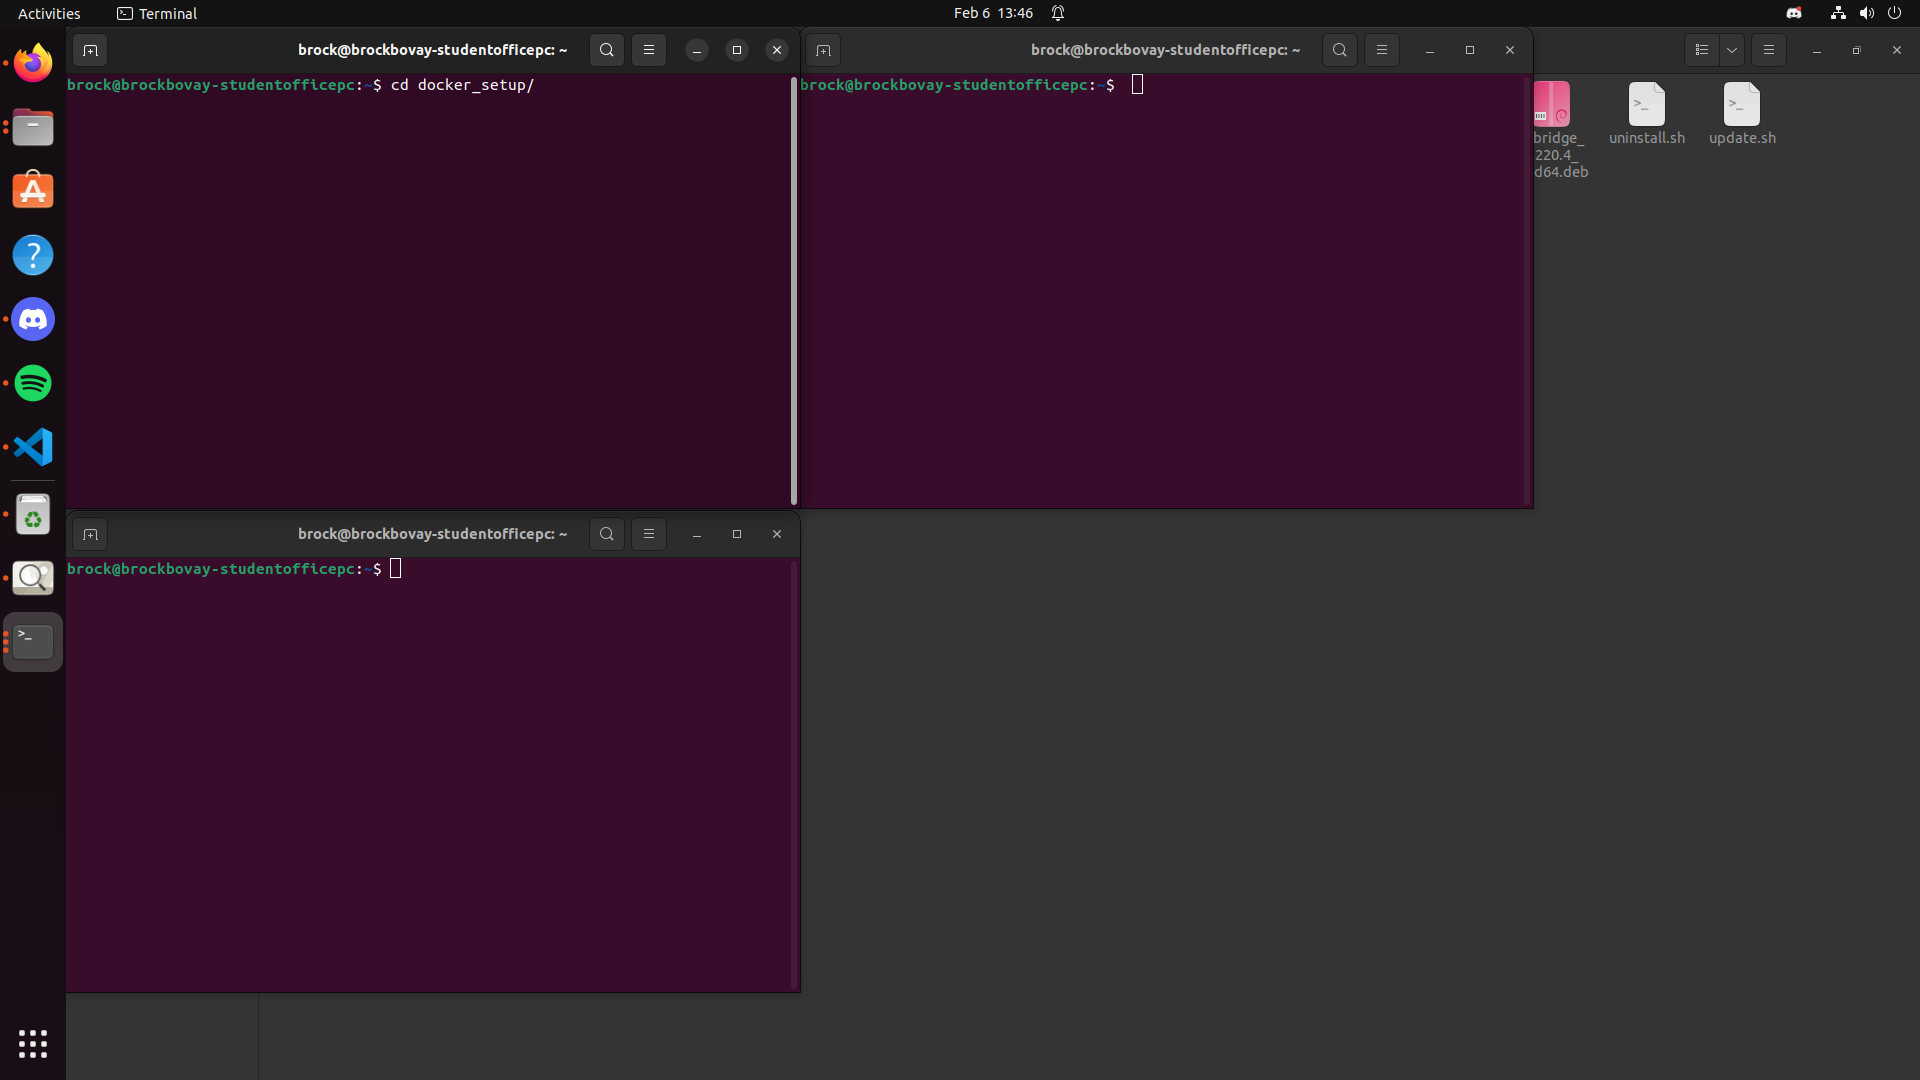The width and height of the screenshot is (1920, 1080).
Task: Click the Discord tray indicator
Action: (1794, 13)
